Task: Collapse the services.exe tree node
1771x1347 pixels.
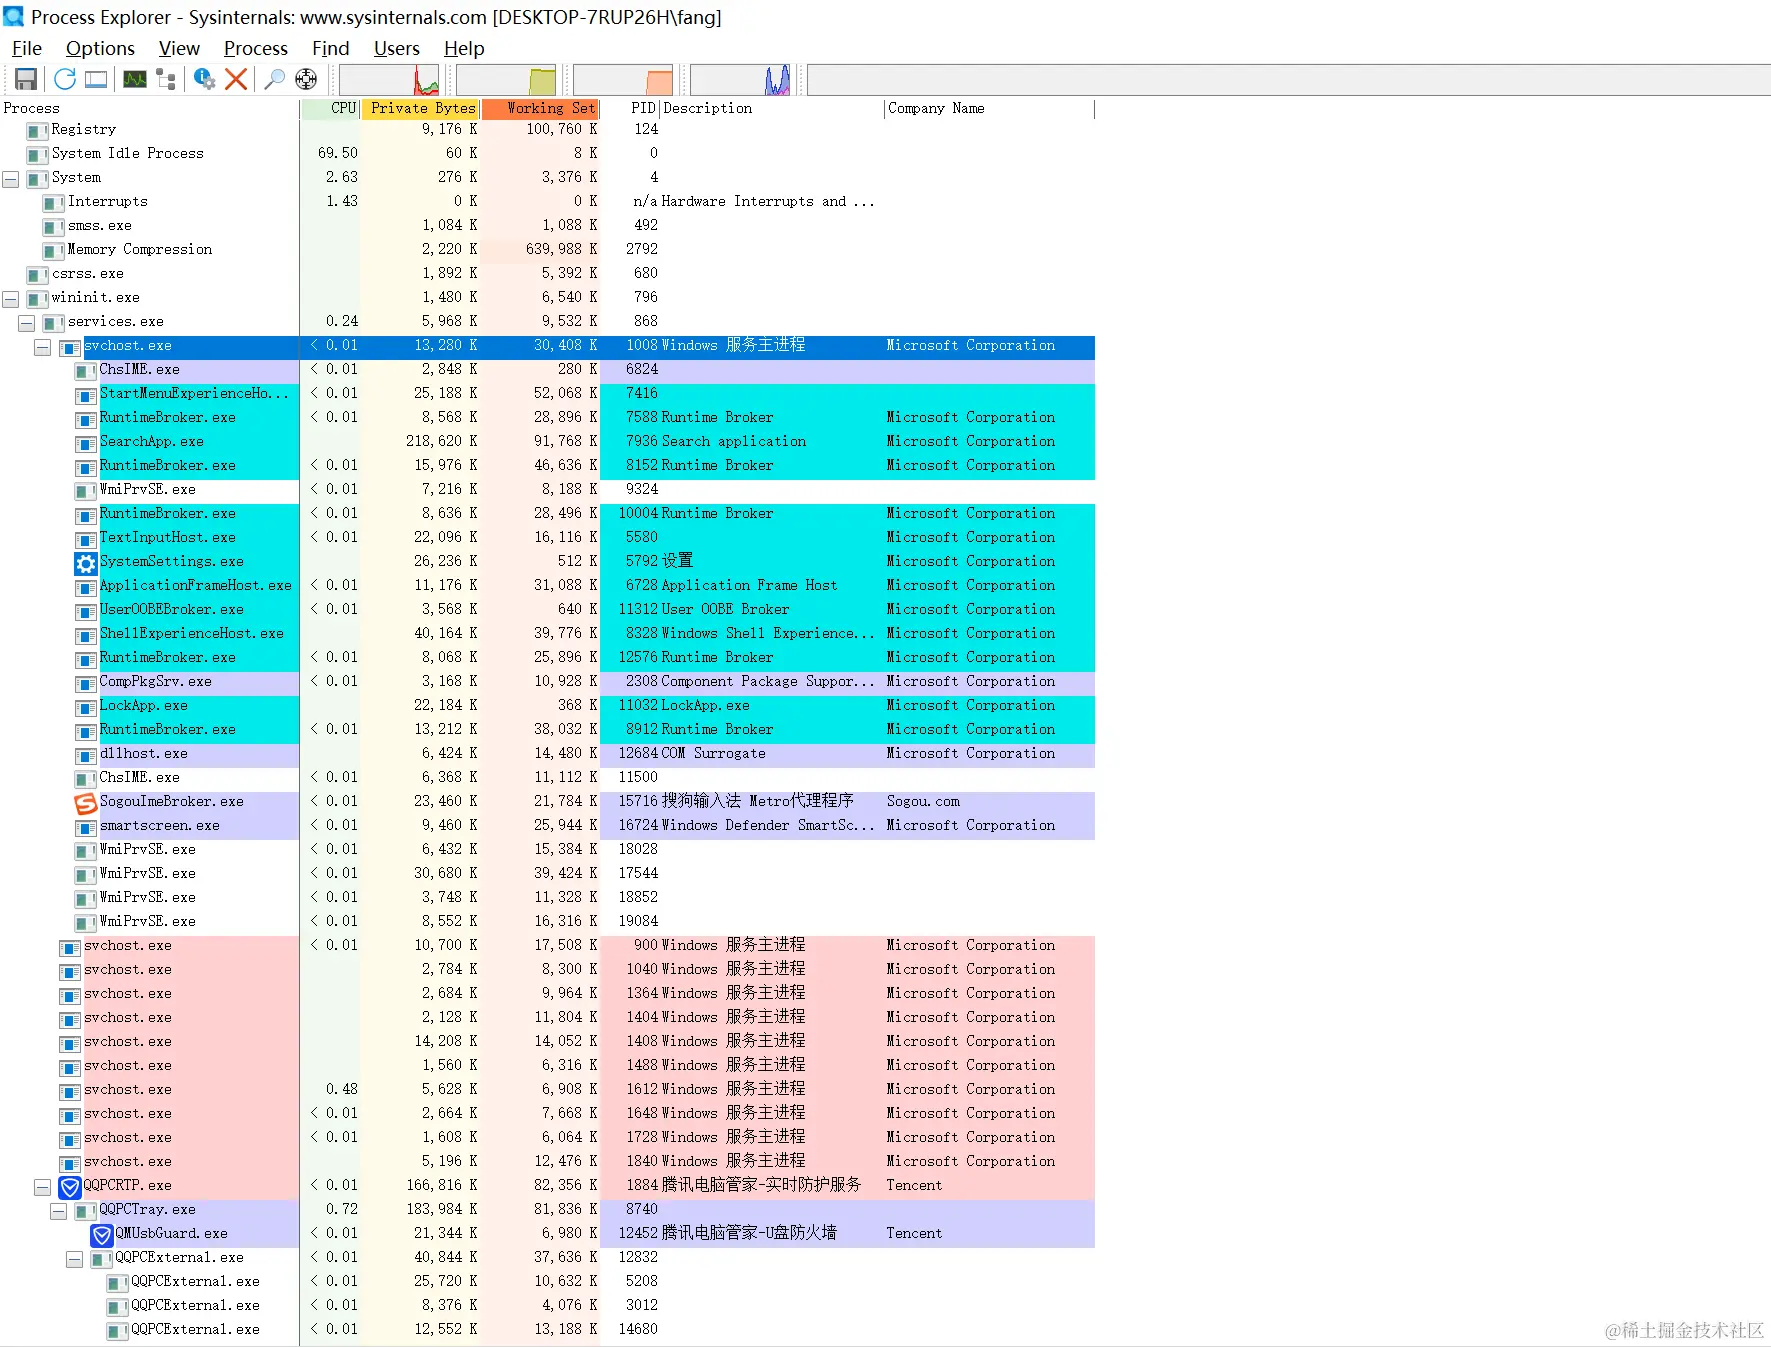Action: pyautogui.click(x=27, y=323)
